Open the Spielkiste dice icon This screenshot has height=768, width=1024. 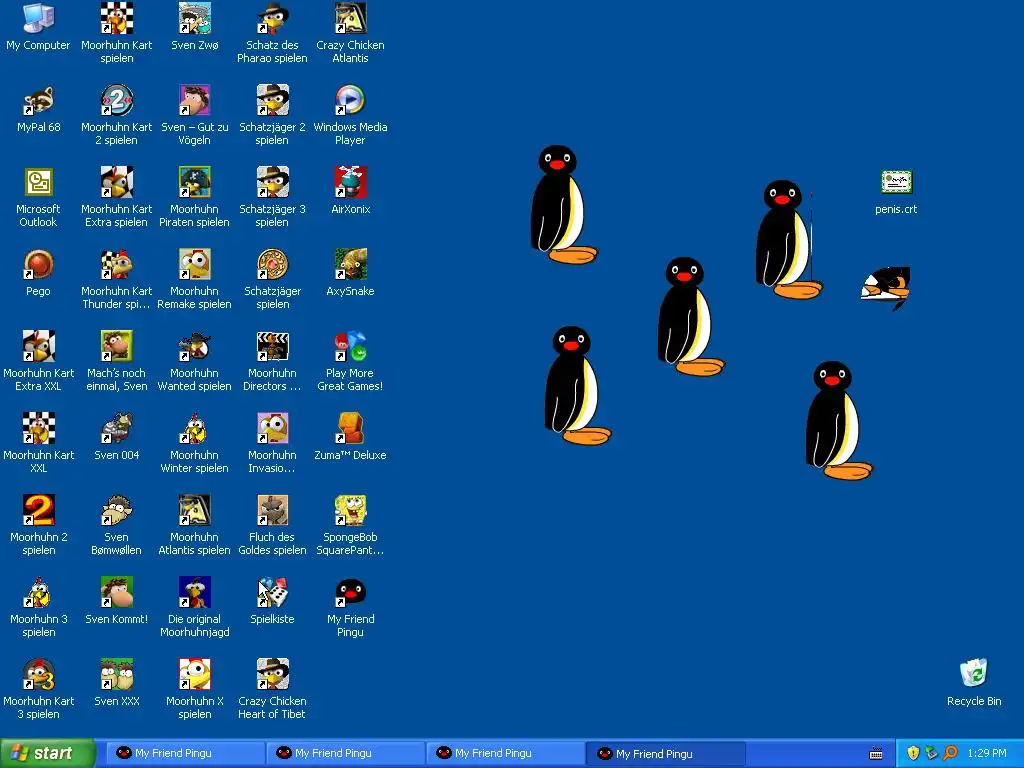[x=272, y=592]
